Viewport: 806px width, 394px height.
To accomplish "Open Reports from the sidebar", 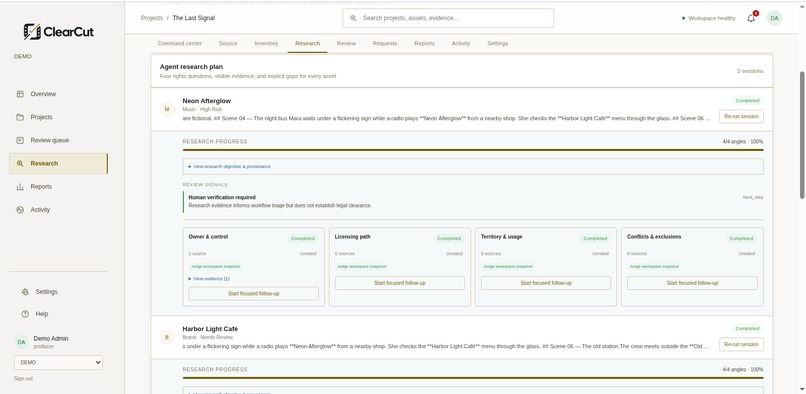I will [58, 187].
